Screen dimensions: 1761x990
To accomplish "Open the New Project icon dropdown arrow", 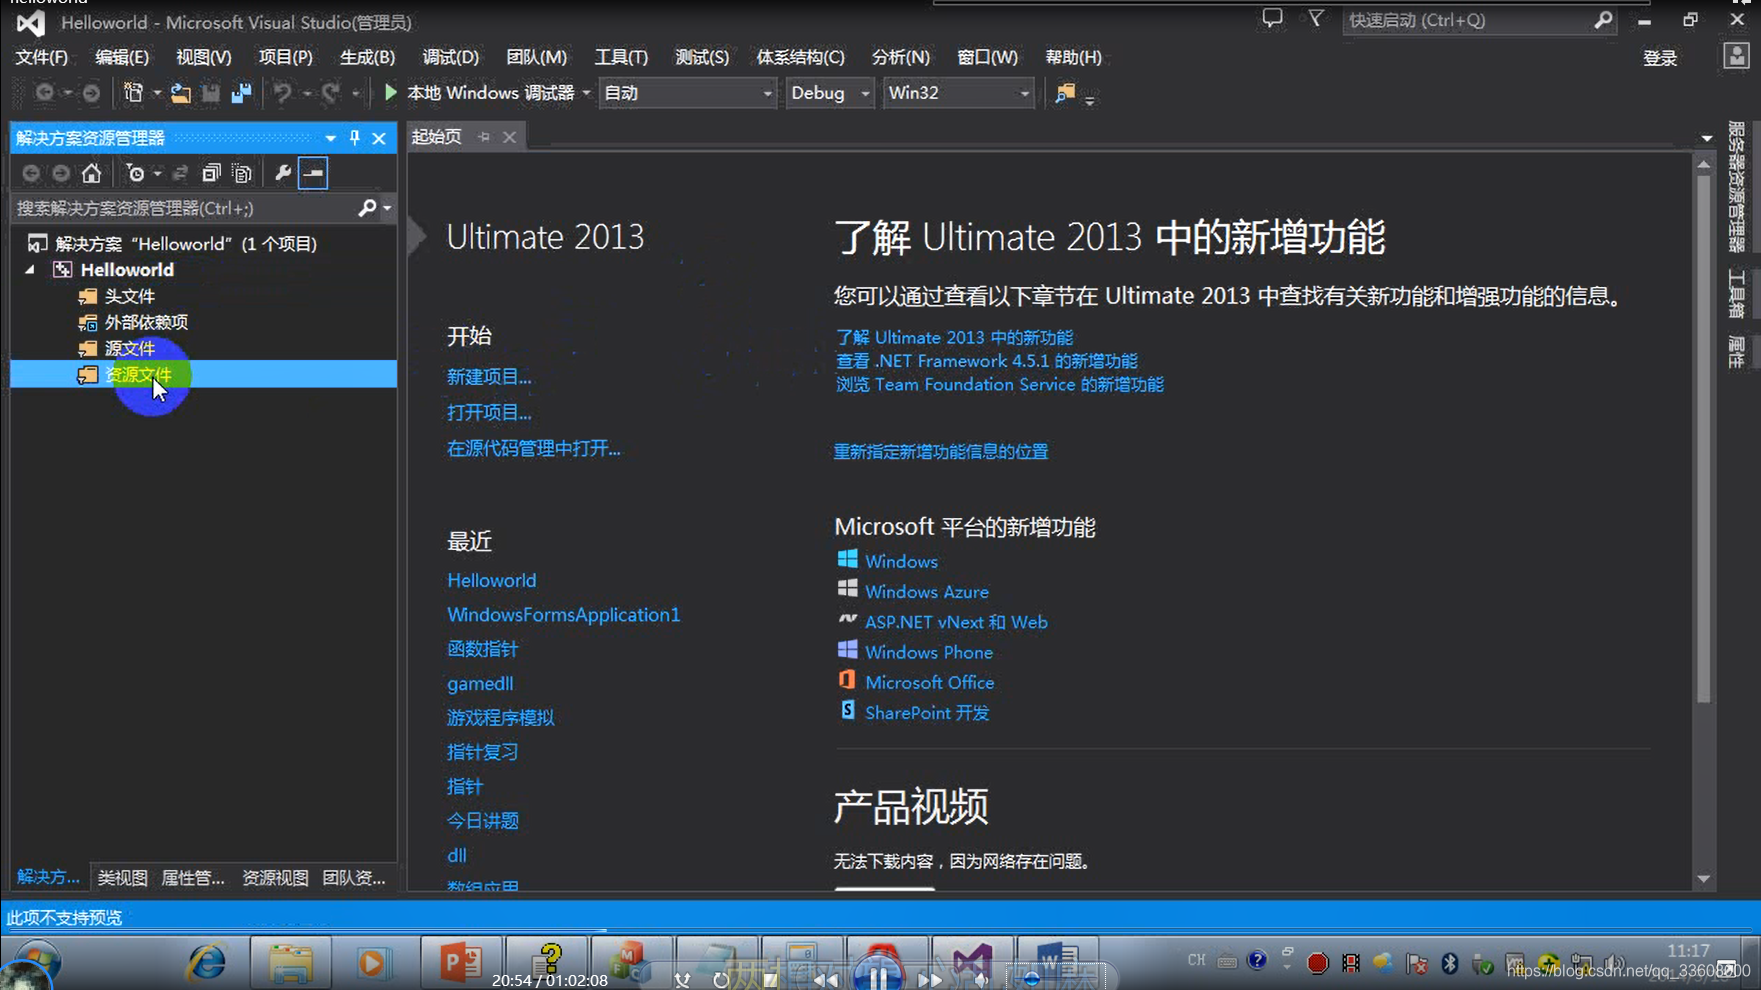I will 157,93.
